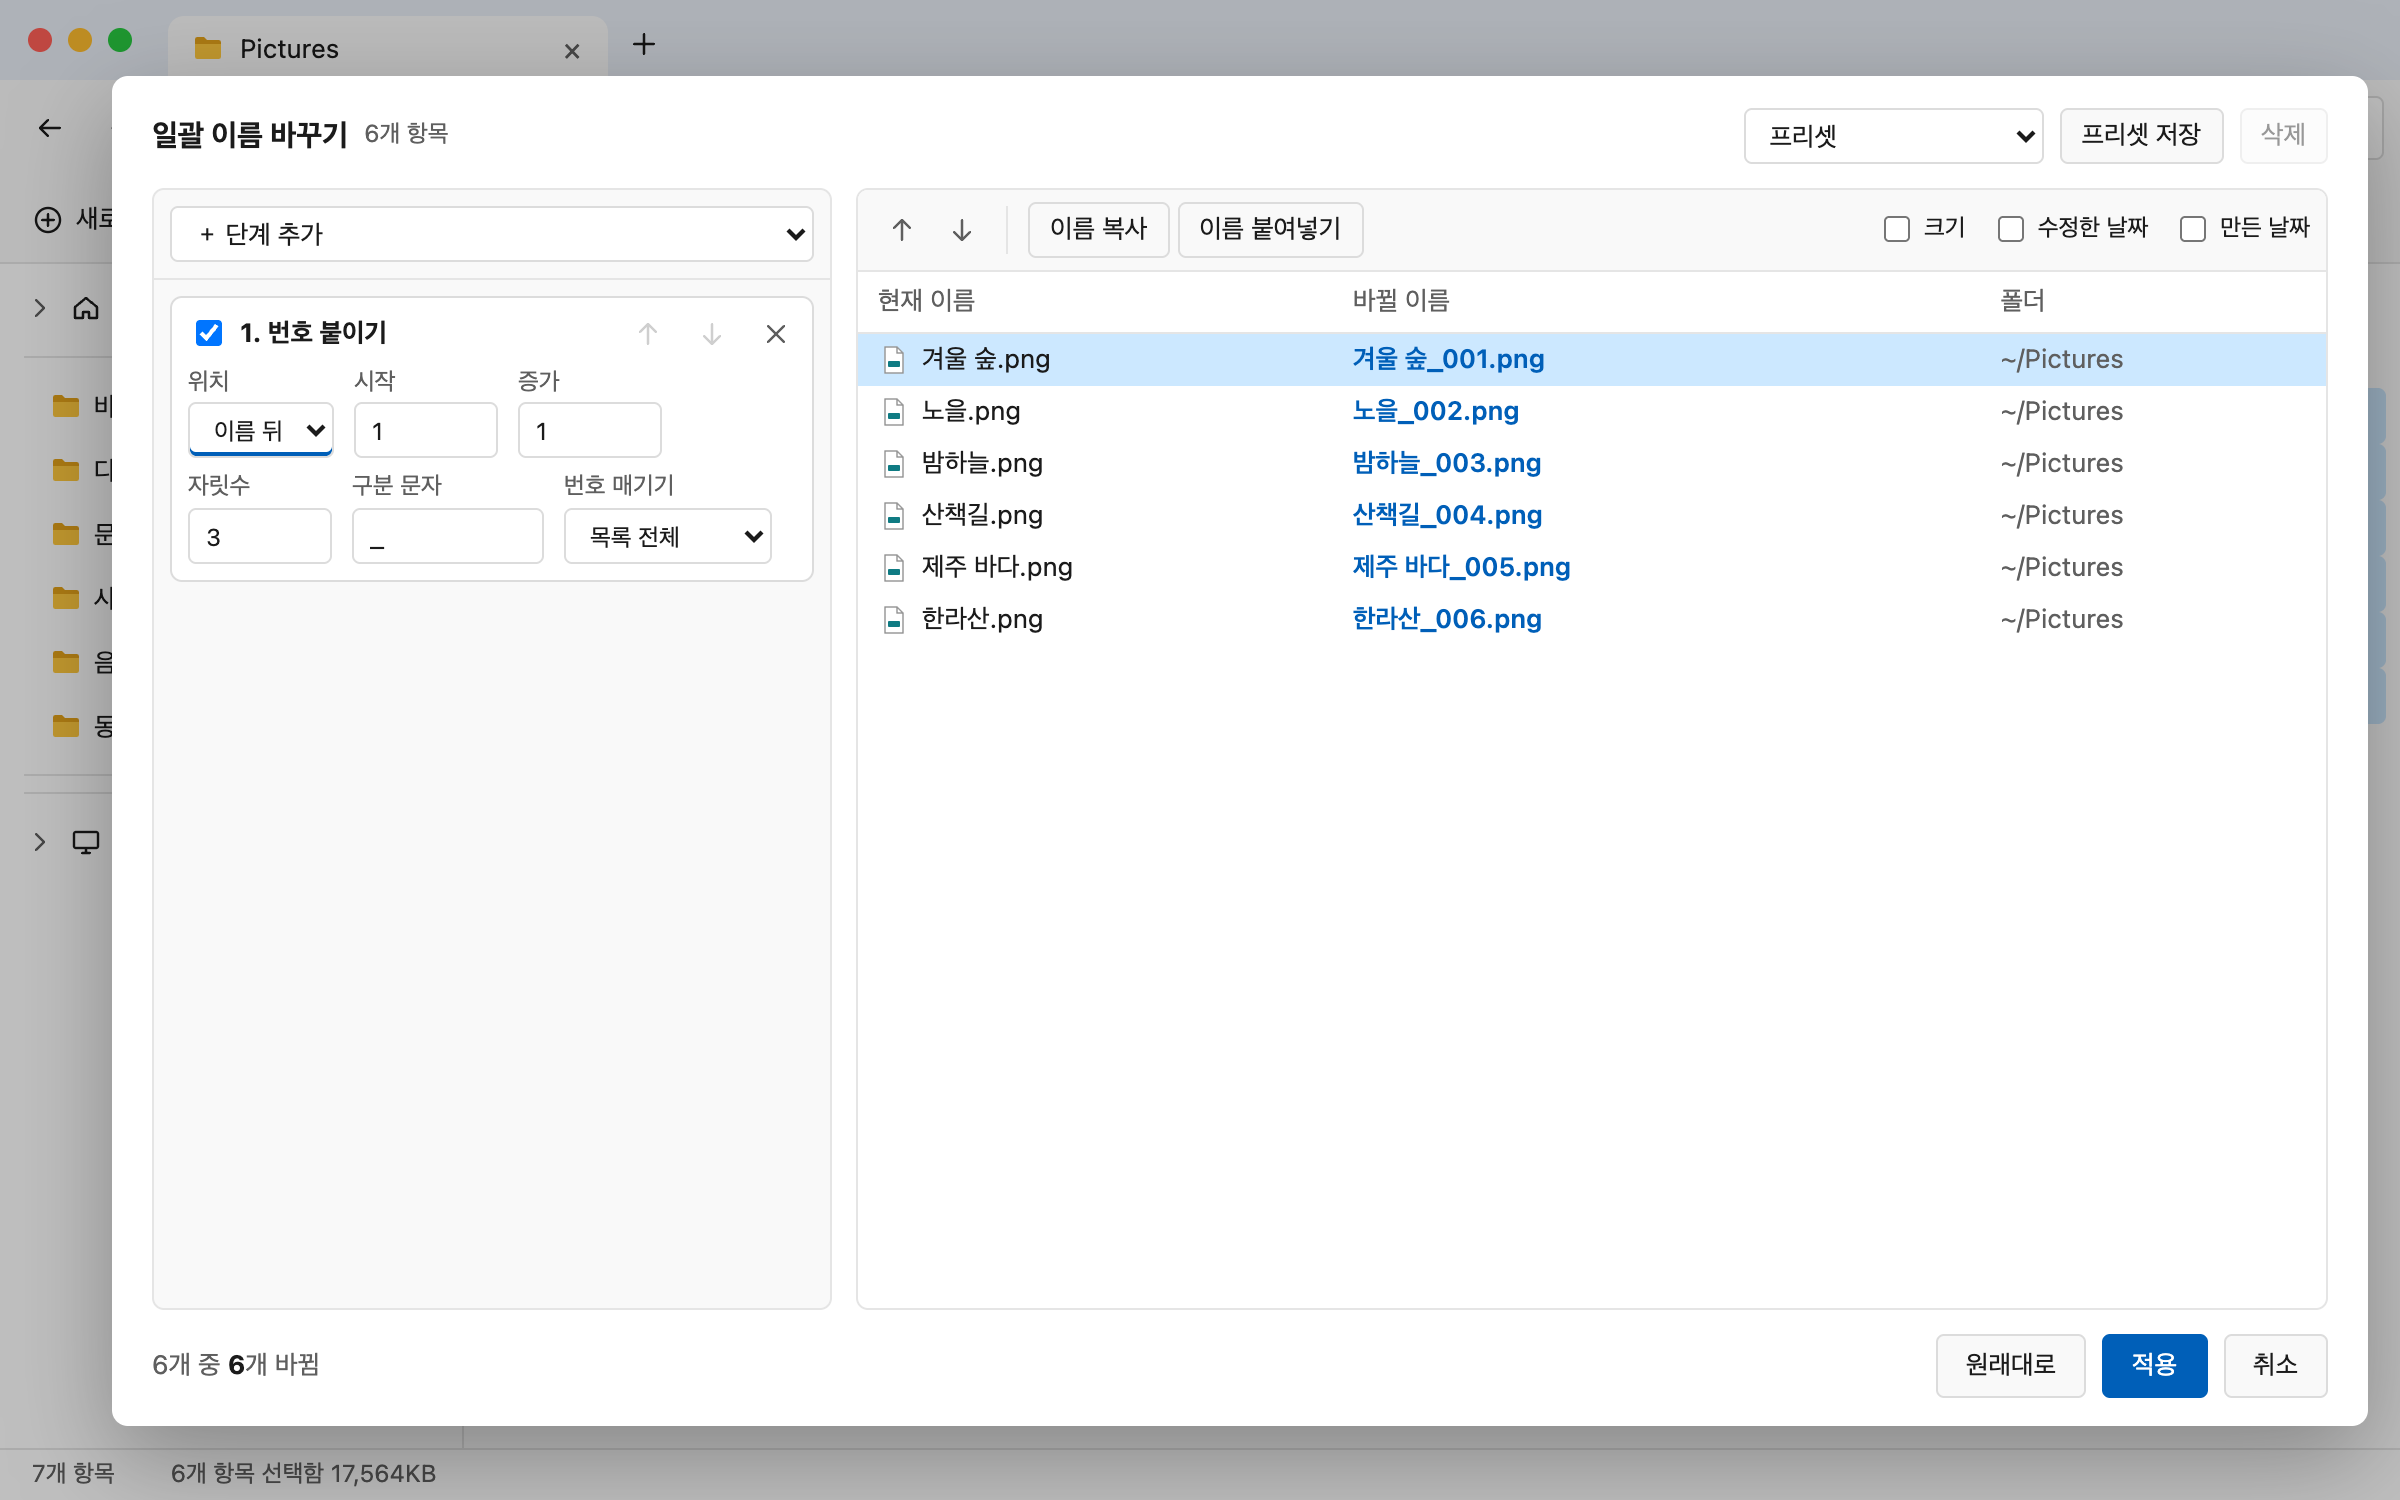Focus the 시작 number field
This screenshot has height=1500, width=2400.
coord(426,430)
